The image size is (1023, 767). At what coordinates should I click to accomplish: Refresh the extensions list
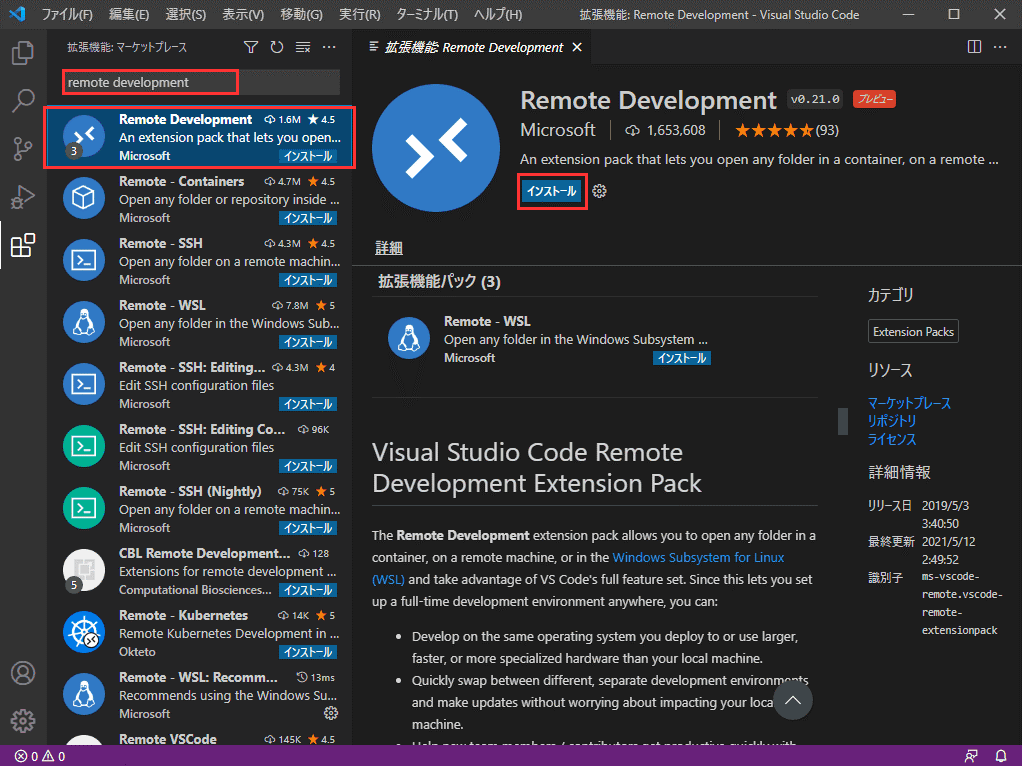pos(277,47)
